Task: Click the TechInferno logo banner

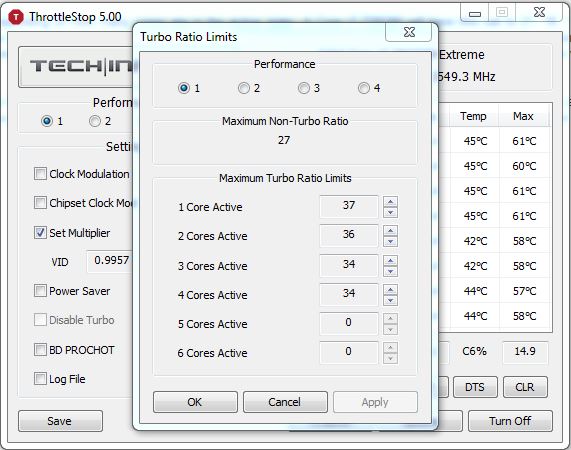Action: [x=76, y=67]
